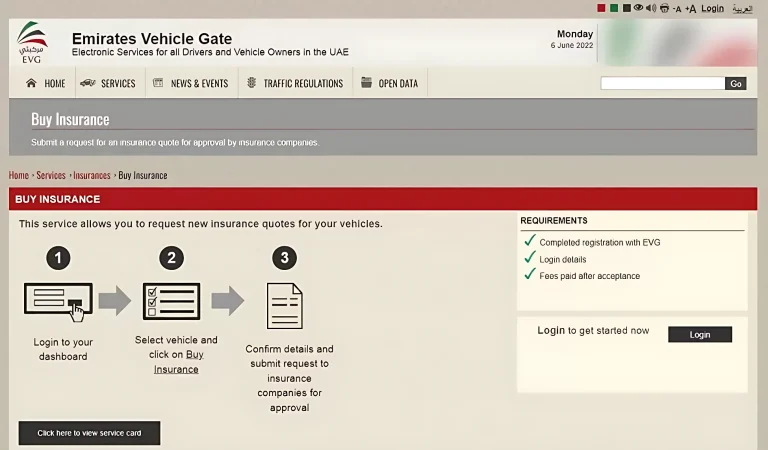Click the Login link in the top bar
Viewport: 768px width, 450px height.
point(712,8)
